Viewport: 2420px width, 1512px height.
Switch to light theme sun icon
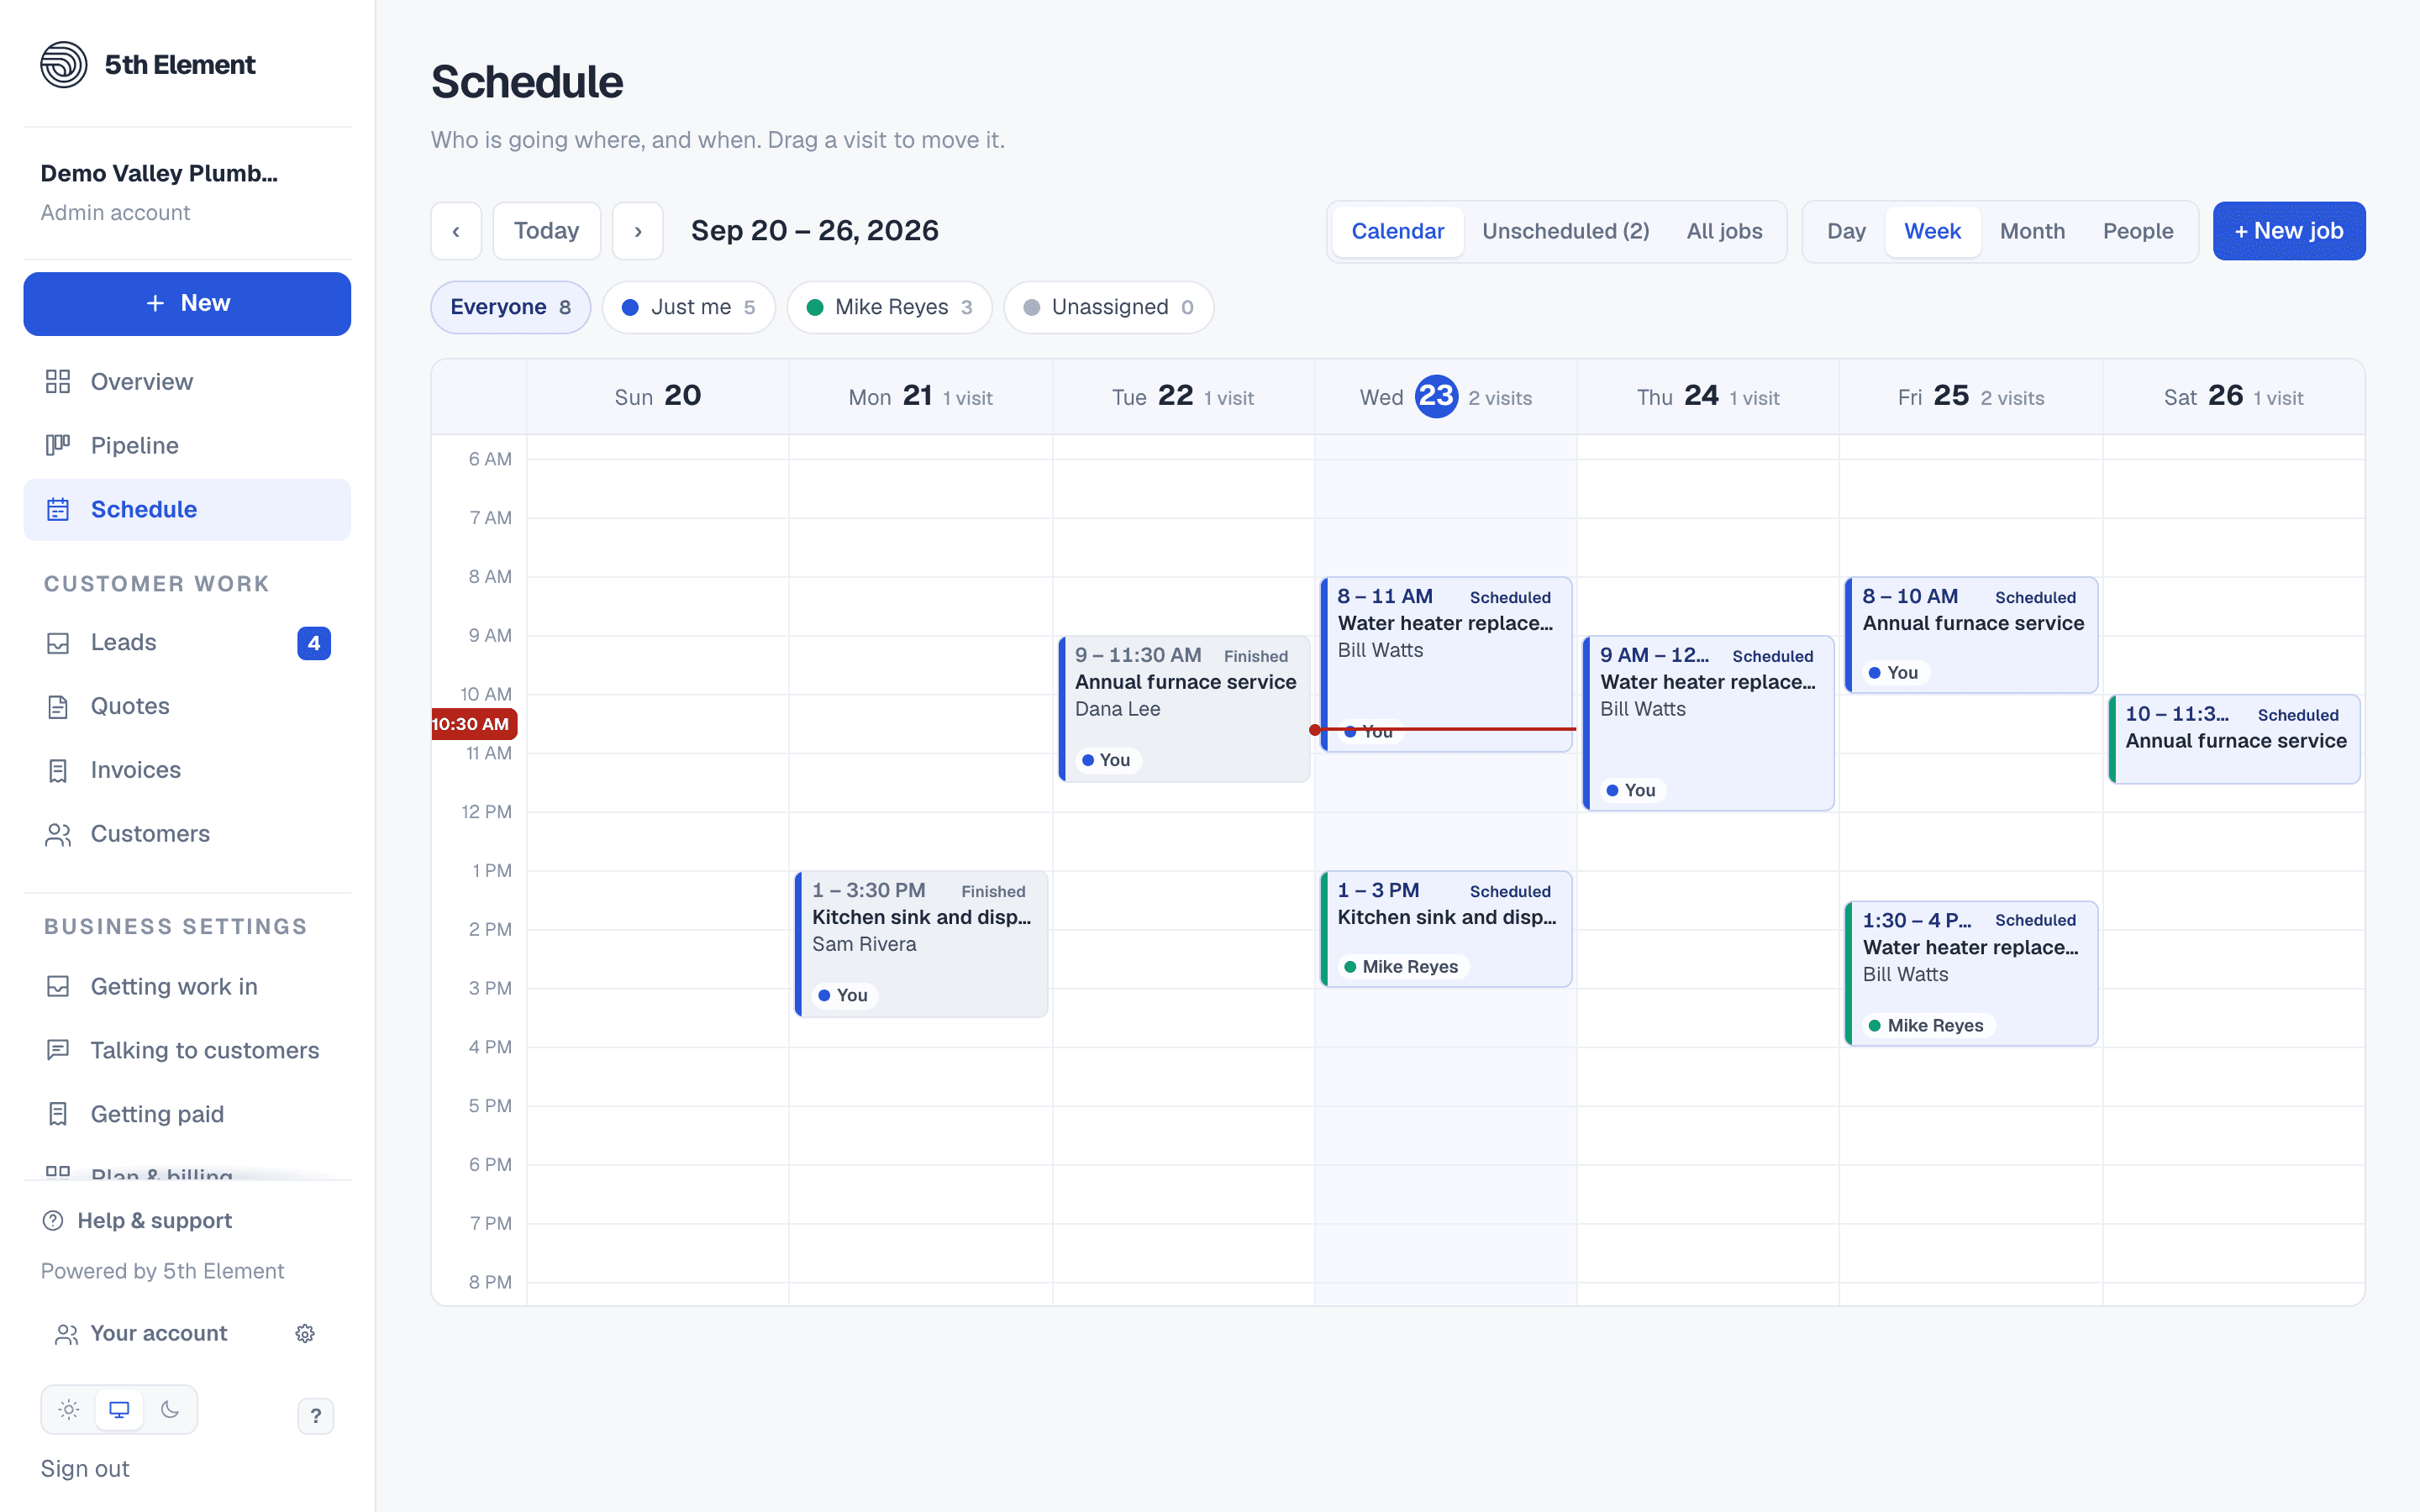pos(69,1410)
